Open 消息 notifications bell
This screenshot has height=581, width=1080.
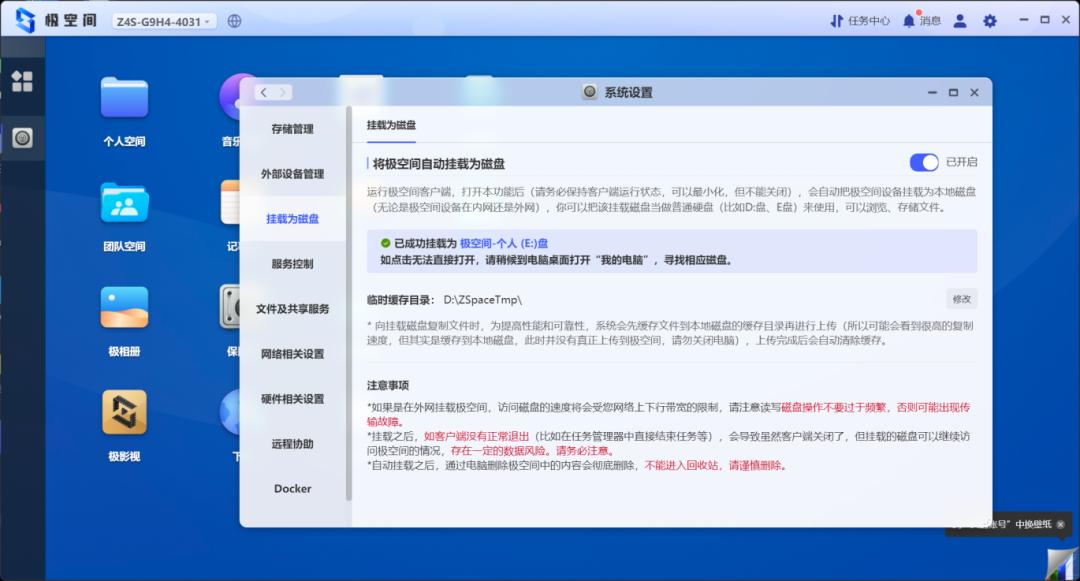[922, 21]
